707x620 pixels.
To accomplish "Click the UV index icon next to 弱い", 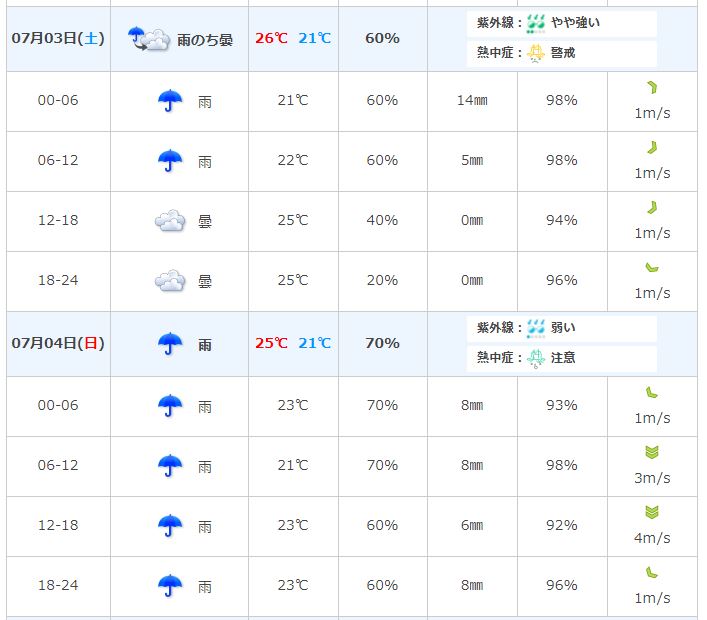I will tap(536, 328).
